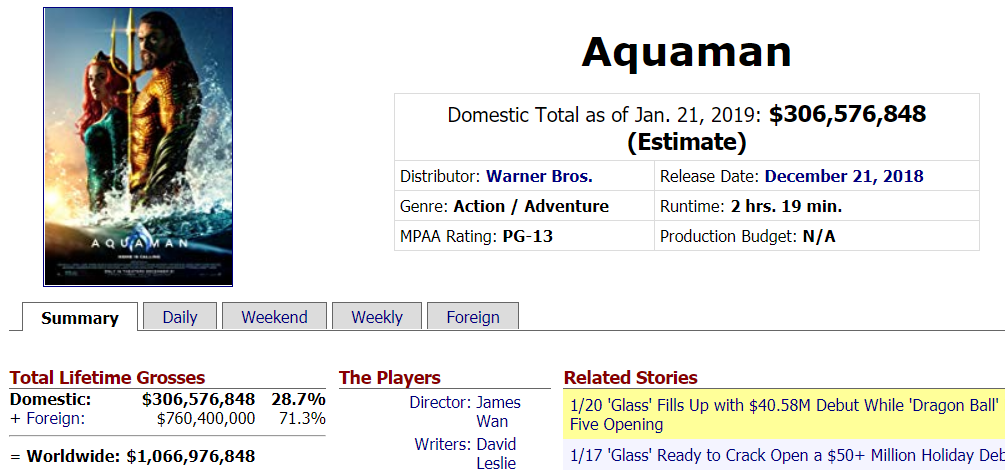Click the Worldwide total $1,066,976,848 figure

[190, 457]
